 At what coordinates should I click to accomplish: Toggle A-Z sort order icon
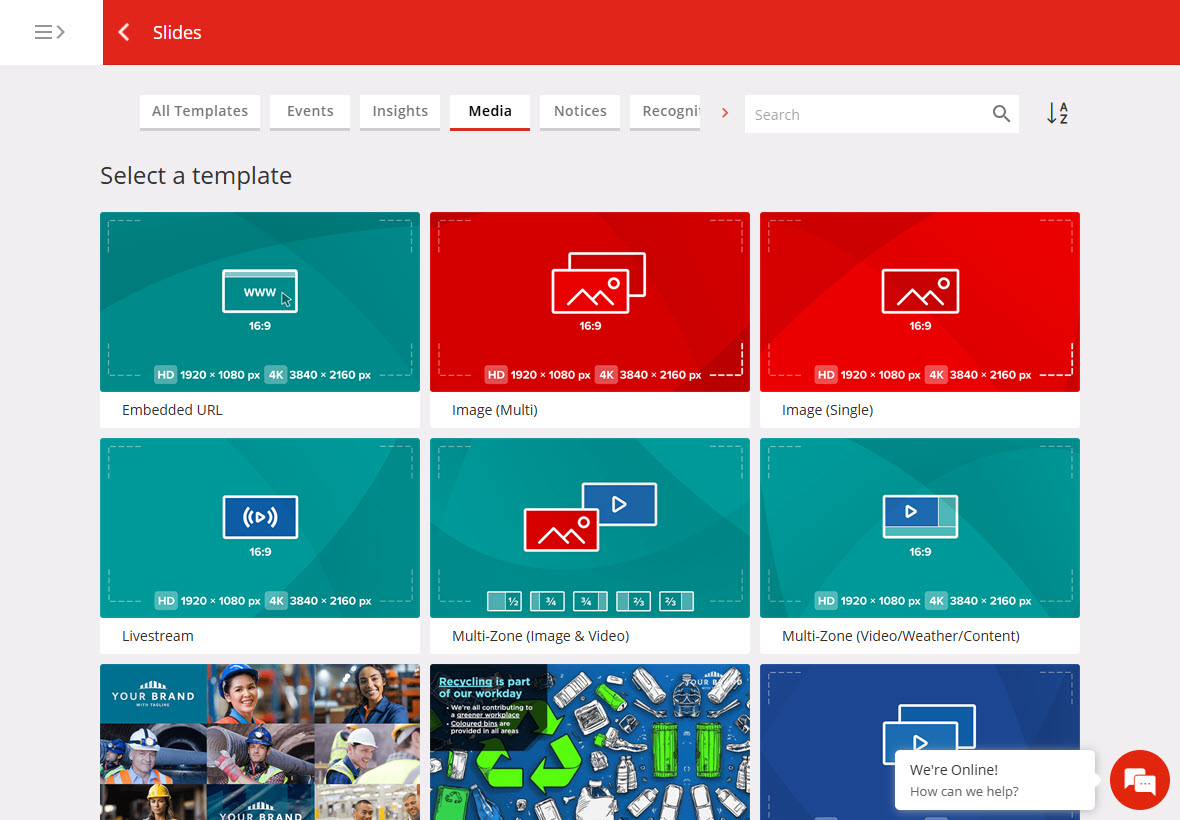[1057, 114]
